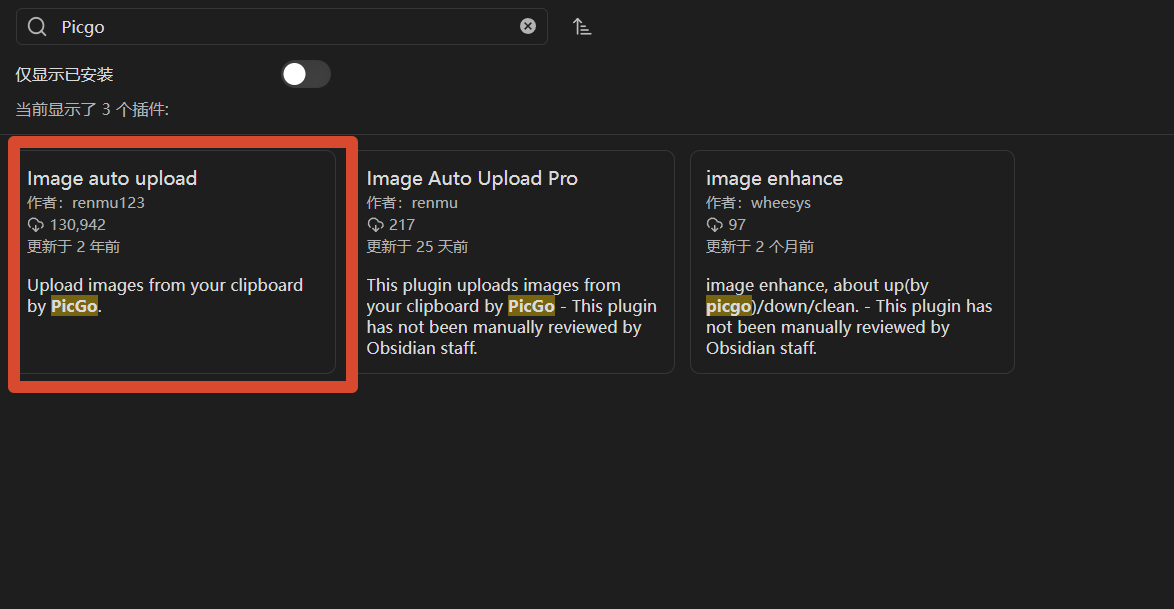Click the 当前显示了 3 个插件 status text
The image size is (1174, 609).
tap(92, 109)
